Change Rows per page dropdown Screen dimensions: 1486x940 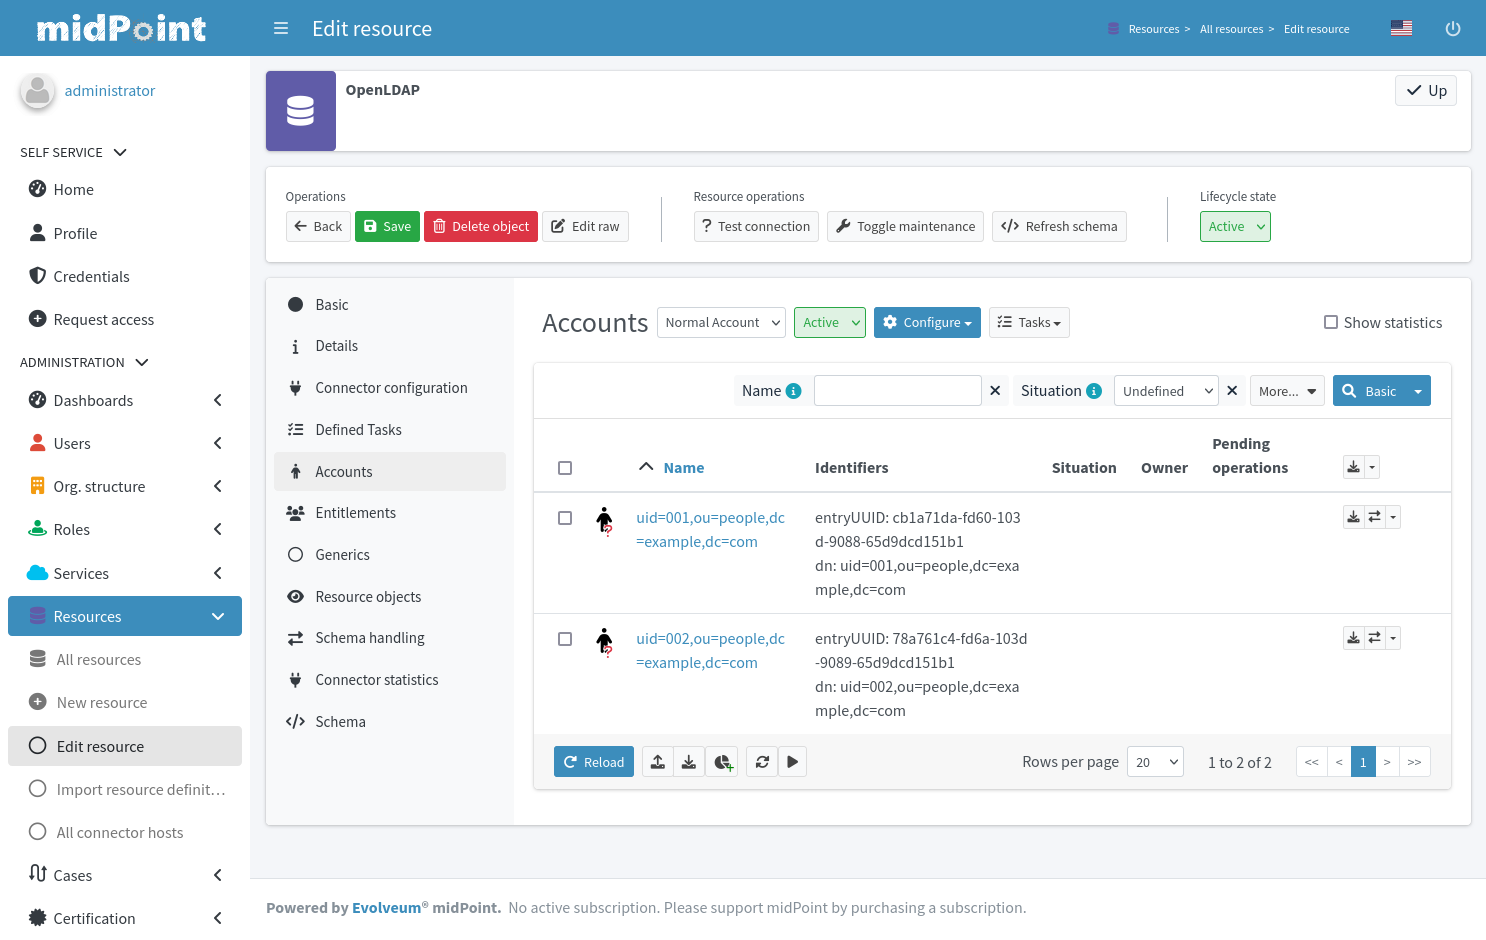pyautogui.click(x=1155, y=761)
